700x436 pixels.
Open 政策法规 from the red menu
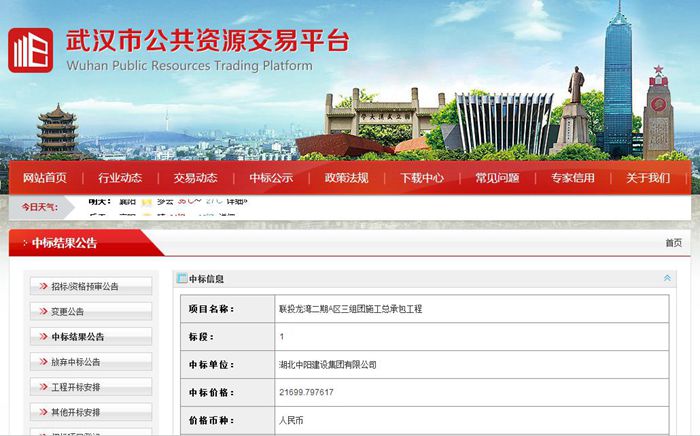[x=346, y=178]
